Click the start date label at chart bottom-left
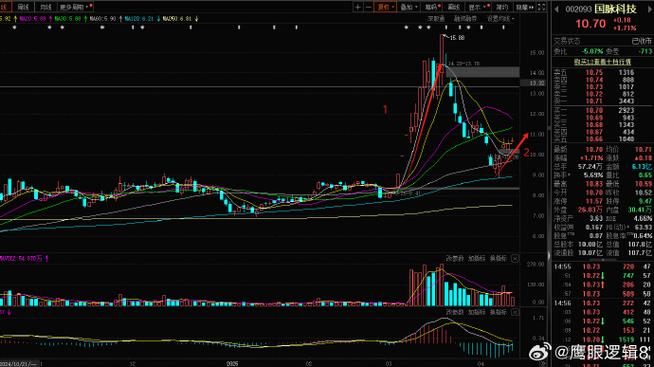The width and height of the screenshot is (654, 367). 19,364
